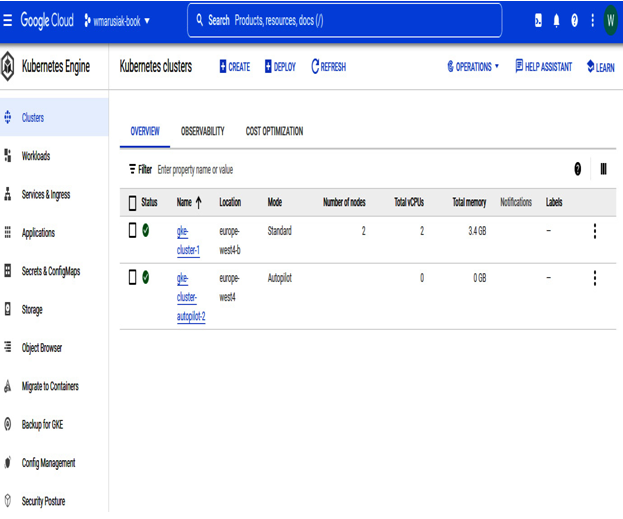Click the Workloads sidebar icon
The image size is (623, 519).
tap(8, 155)
